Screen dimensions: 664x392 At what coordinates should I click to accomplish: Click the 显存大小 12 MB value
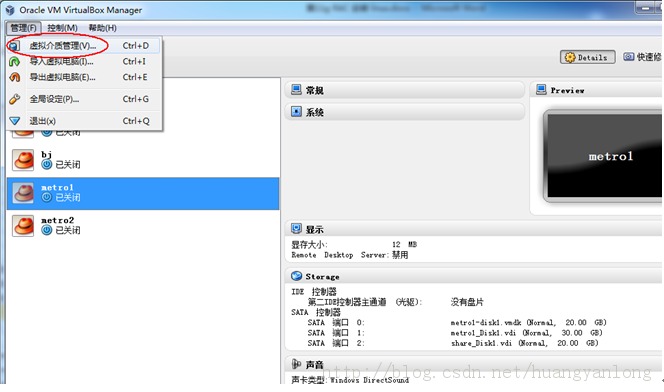[x=404, y=245]
